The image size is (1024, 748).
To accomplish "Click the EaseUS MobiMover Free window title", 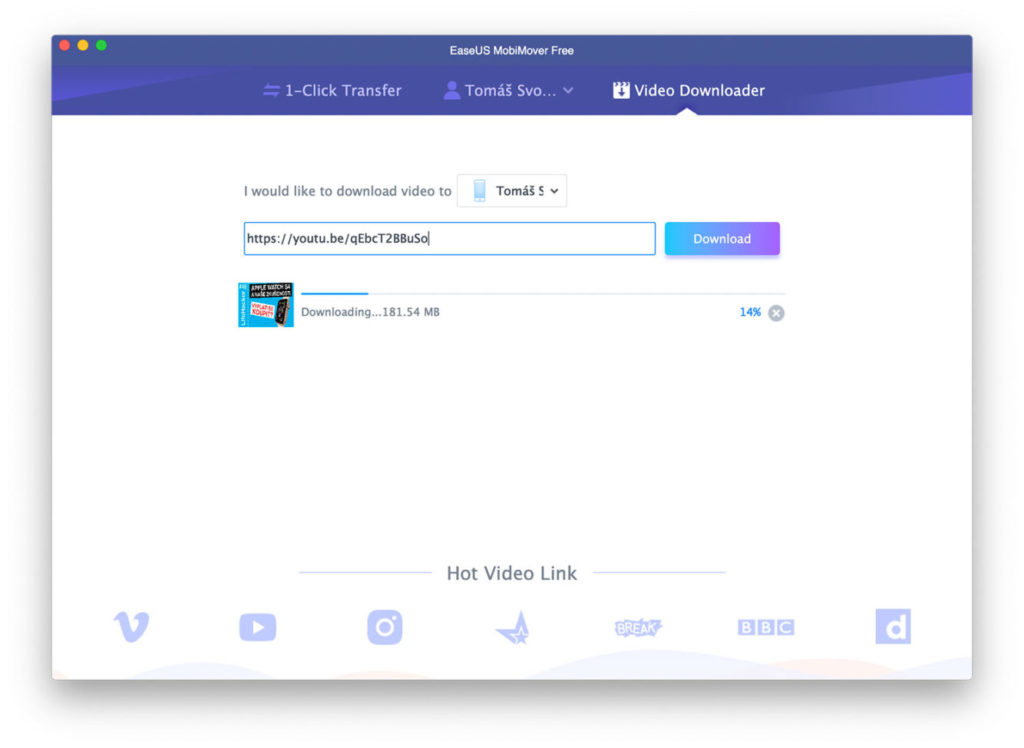I will coord(511,50).
